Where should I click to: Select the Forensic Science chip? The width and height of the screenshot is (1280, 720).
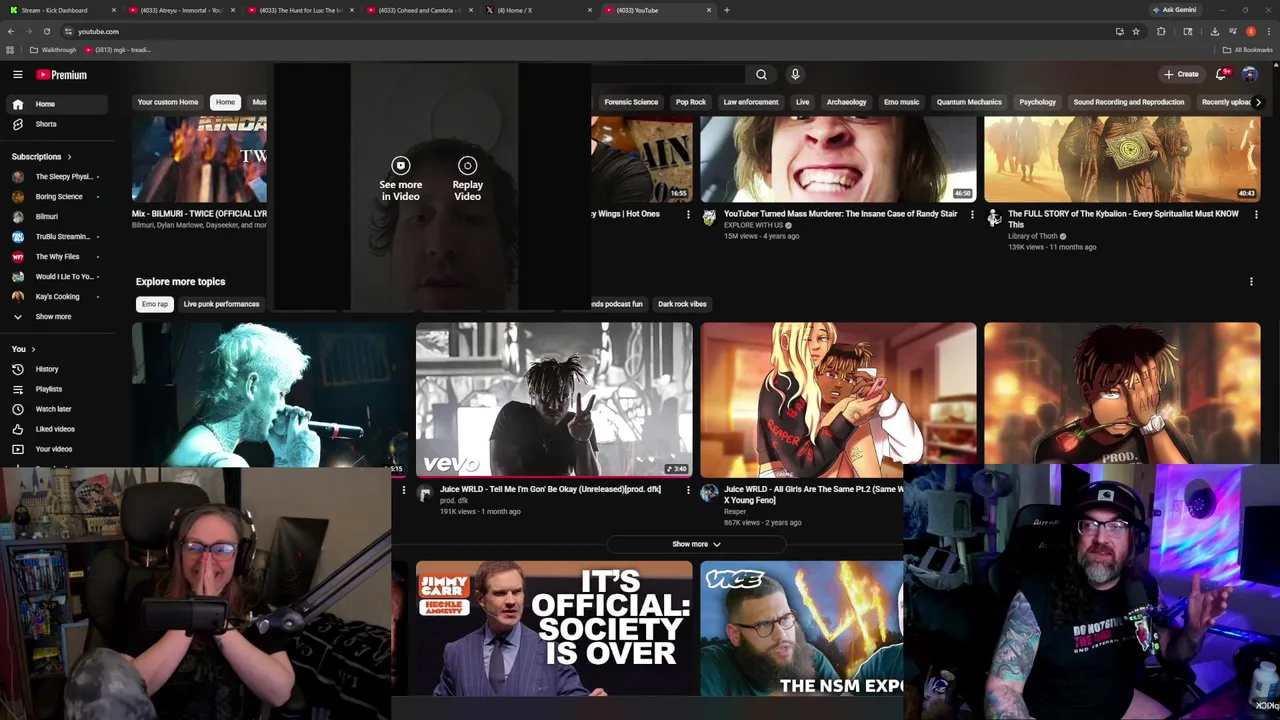(631, 102)
